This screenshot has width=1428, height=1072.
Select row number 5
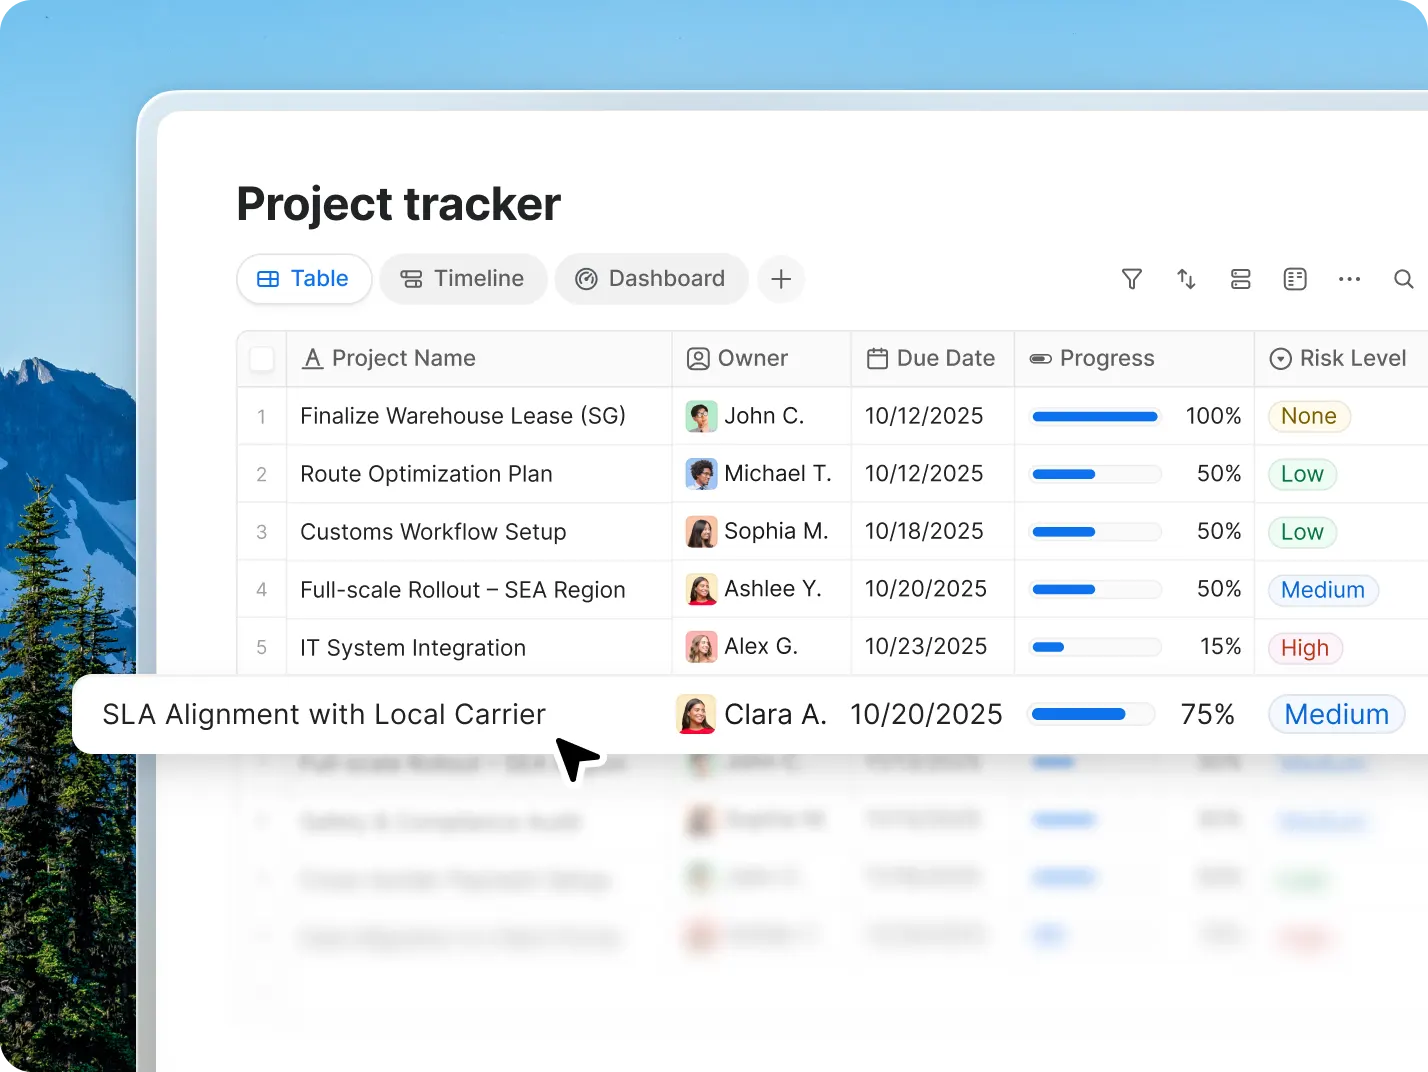point(262,648)
